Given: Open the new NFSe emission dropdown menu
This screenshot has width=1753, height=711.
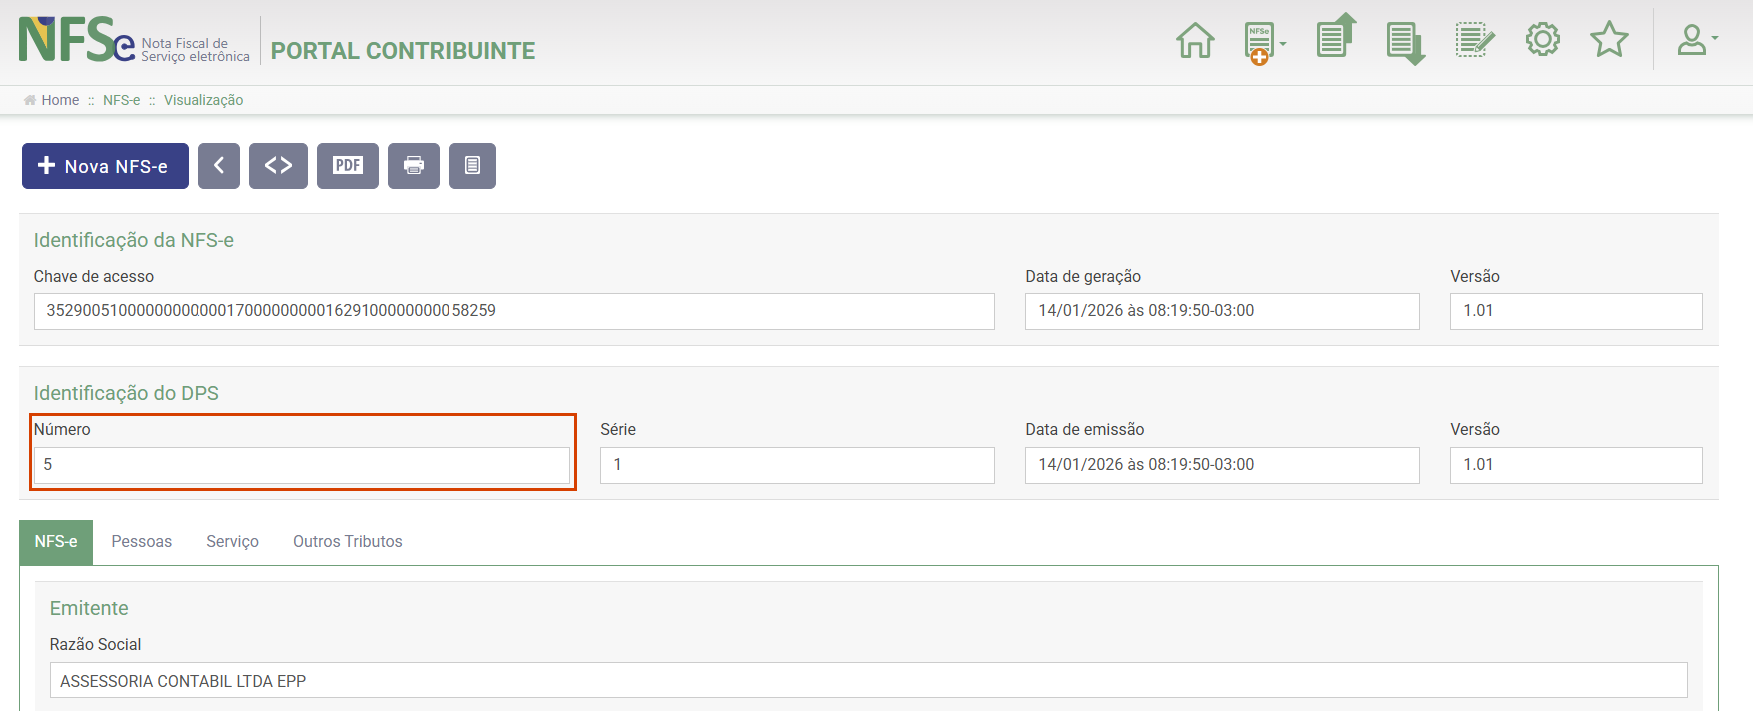Looking at the screenshot, I should tap(1264, 43).
